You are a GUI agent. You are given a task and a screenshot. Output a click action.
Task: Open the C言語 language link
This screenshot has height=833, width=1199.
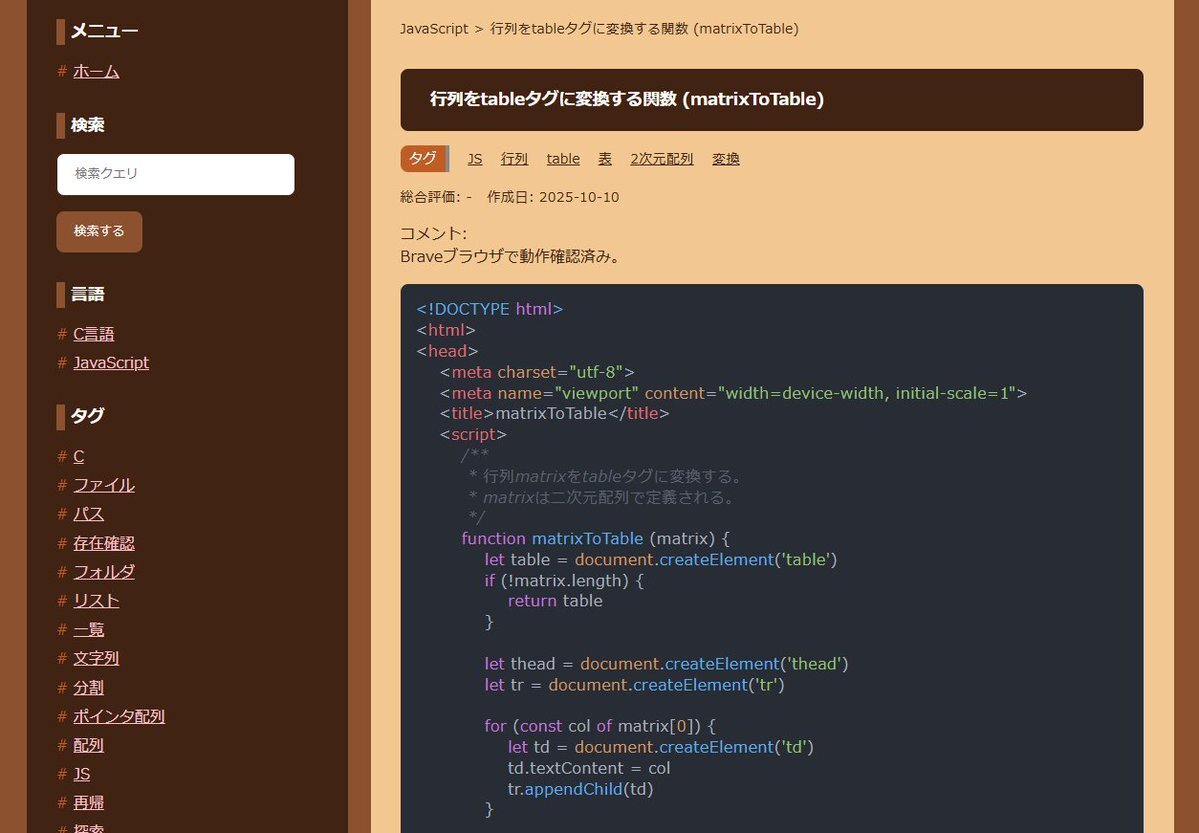pyautogui.click(x=93, y=334)
